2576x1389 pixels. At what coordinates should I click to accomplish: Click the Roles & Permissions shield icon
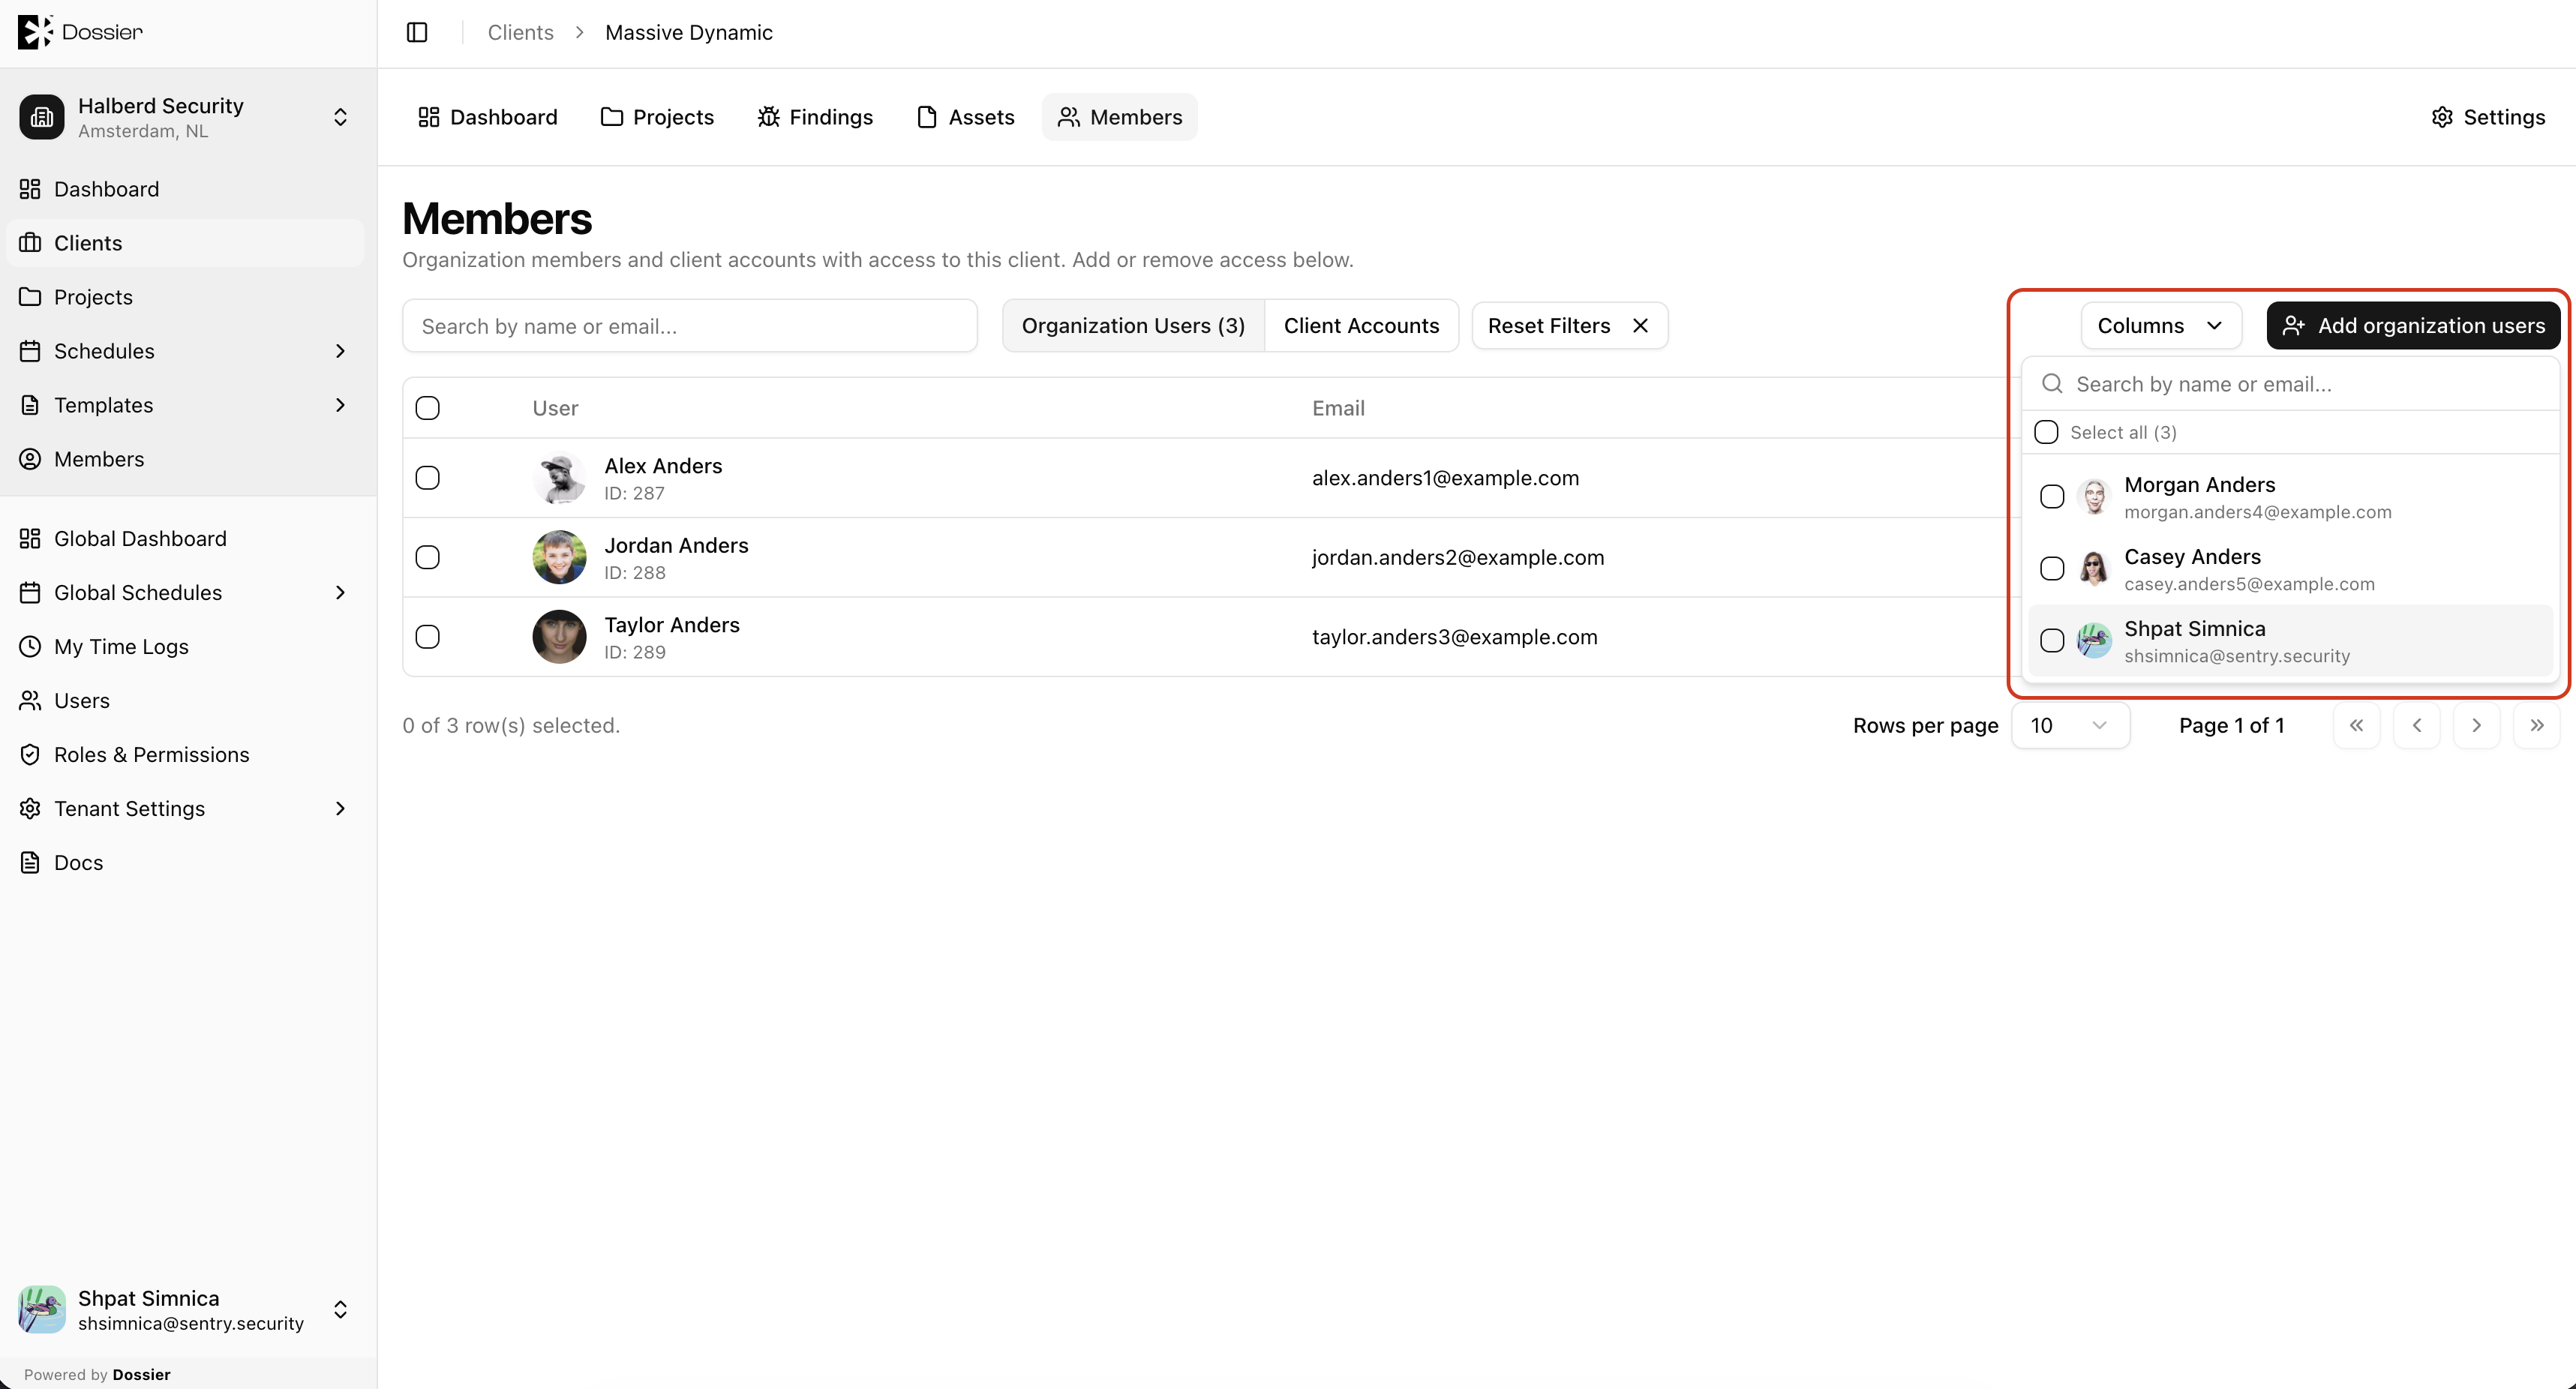click(x=30, y=754)
